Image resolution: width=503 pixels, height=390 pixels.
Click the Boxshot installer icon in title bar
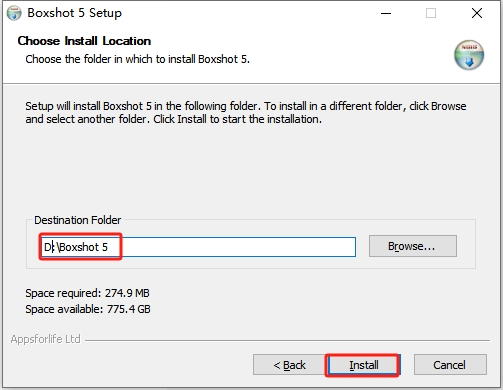point(14,13)
